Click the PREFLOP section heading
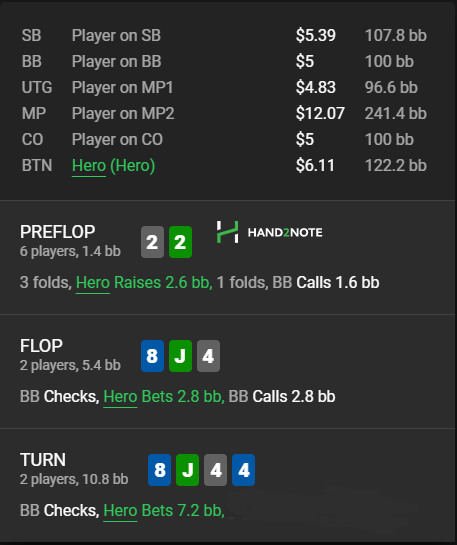Image resolution: width=457 pixels, height=545 pixels. pyautogui.click(x=57, y=232)
